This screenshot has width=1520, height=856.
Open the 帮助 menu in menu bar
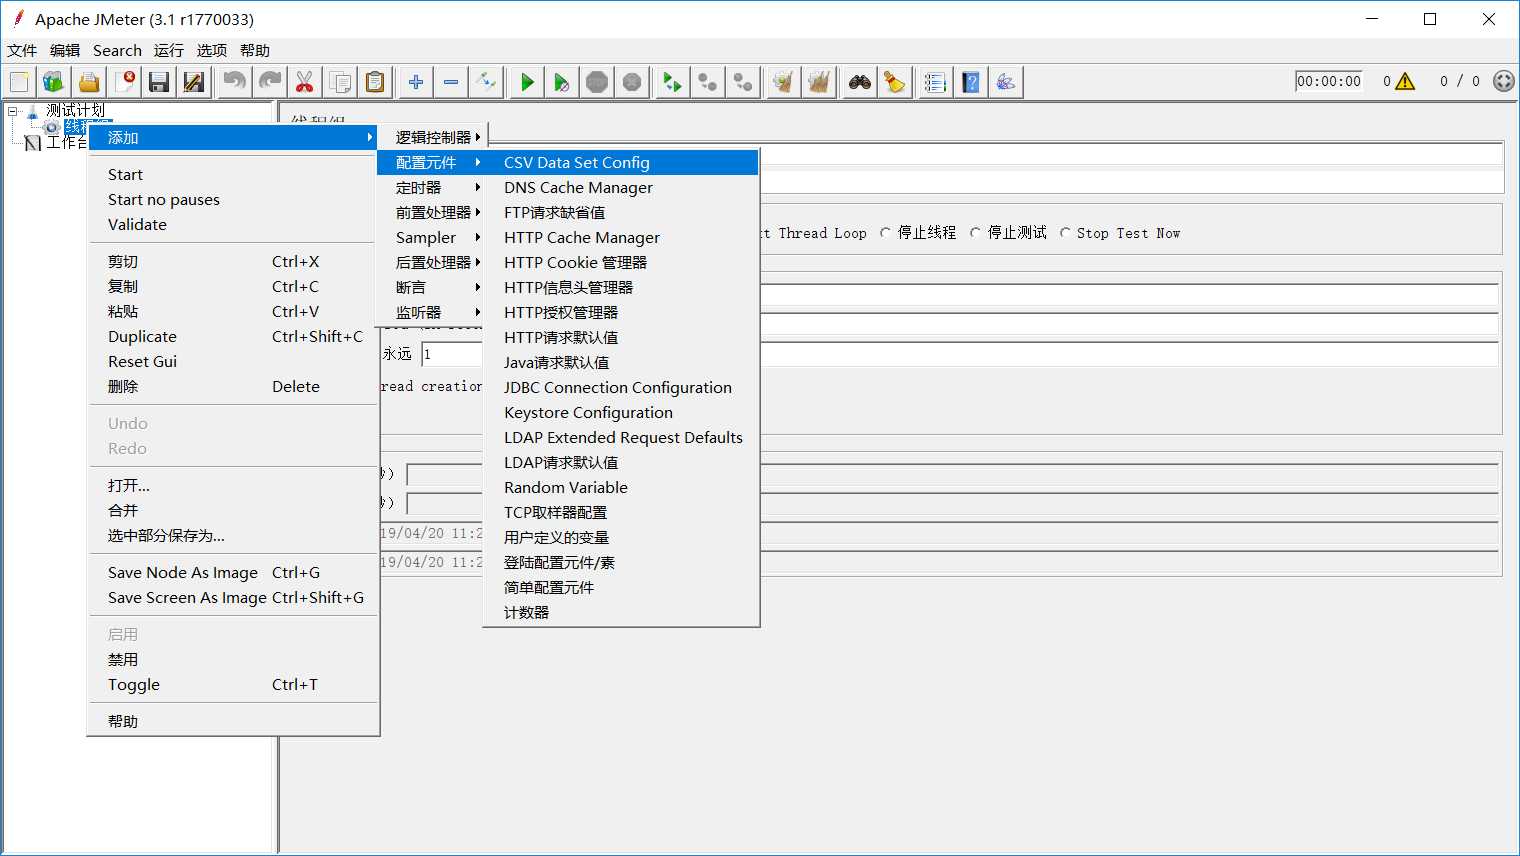255,50
